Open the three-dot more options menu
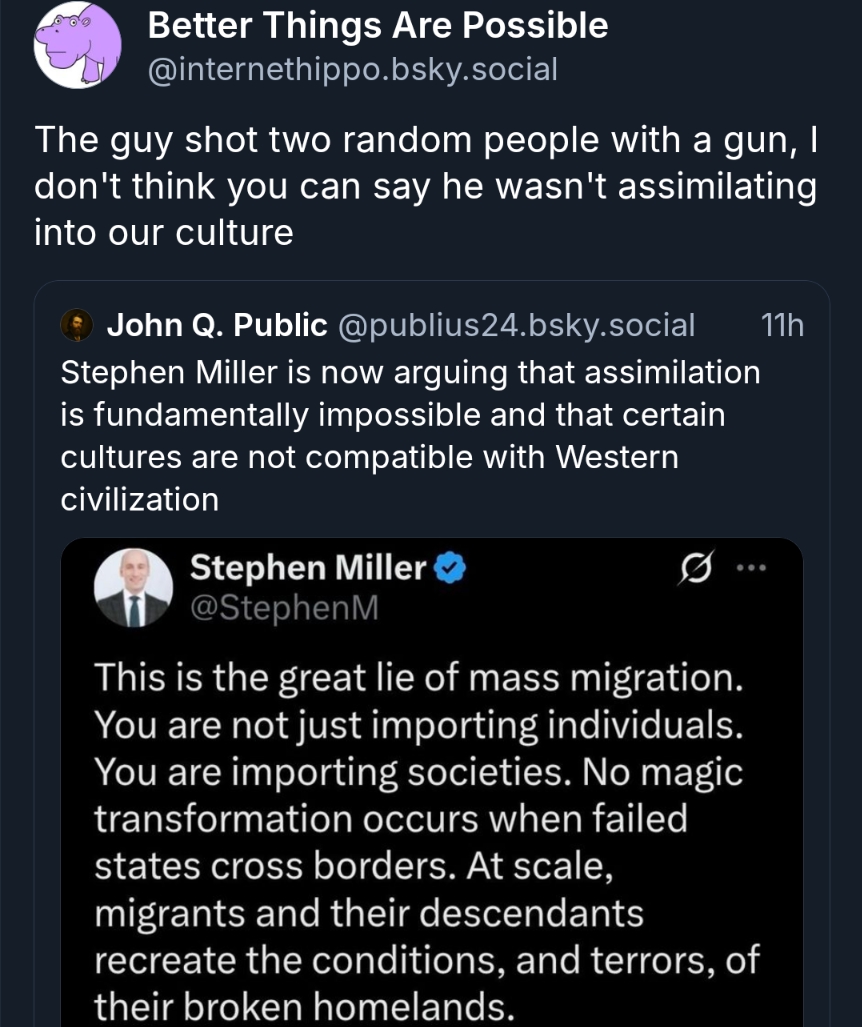Viewport: 862px width, 1027px height. (750, 569)
